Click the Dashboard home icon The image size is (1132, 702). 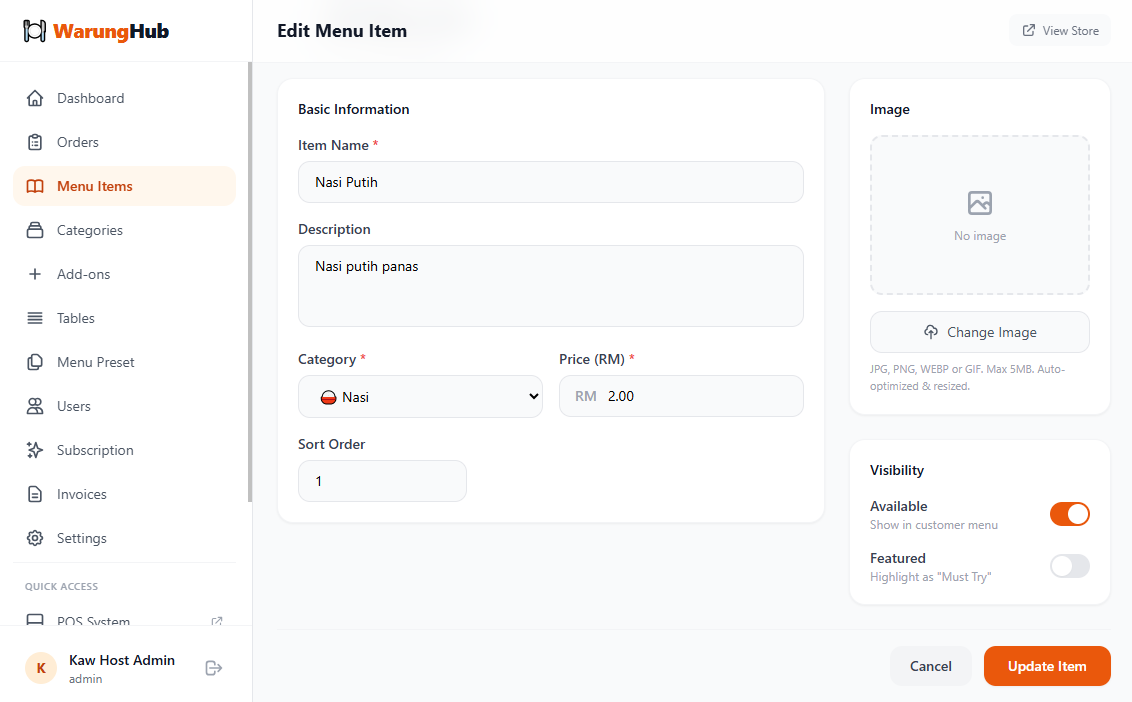35,98
